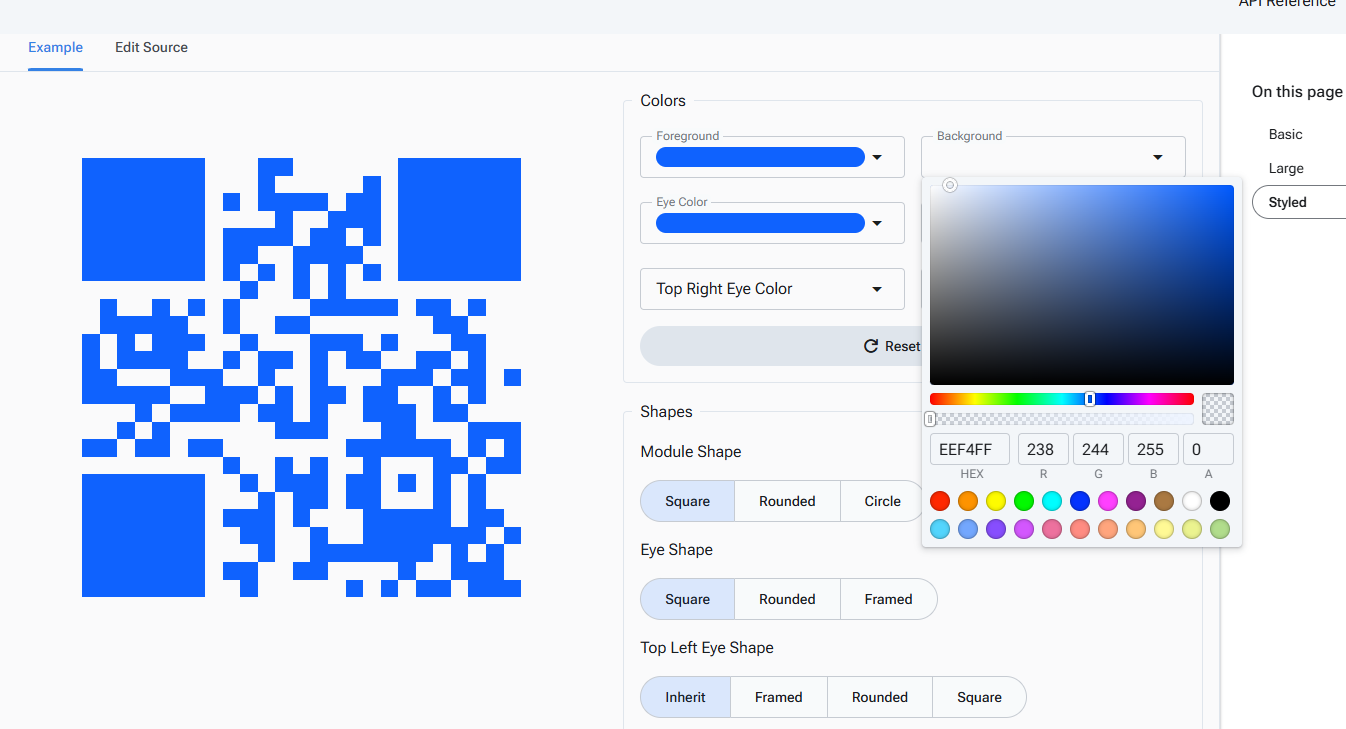Click the rainbow hue slider
The height and width of the screenshot is (729, 1346).
pos(1061,399)
